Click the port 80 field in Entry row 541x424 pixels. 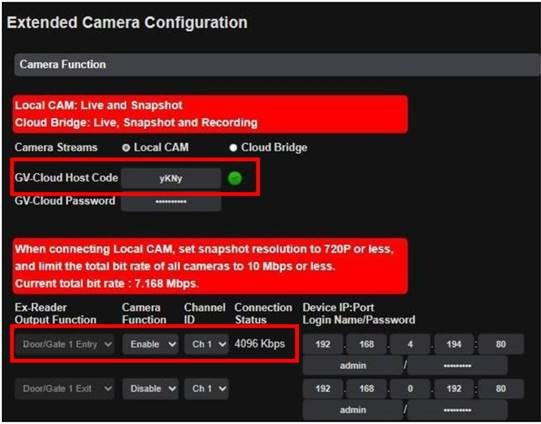(501, 344)
